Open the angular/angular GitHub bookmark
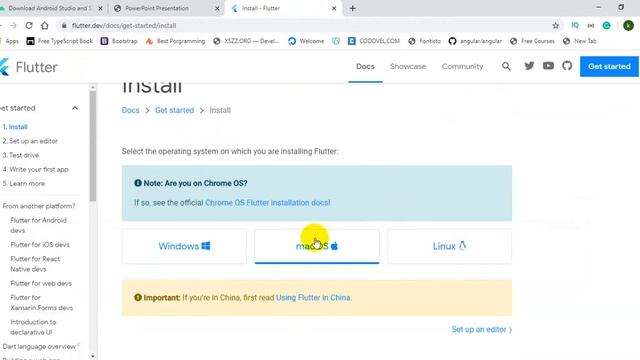 [x=475, y=41]
